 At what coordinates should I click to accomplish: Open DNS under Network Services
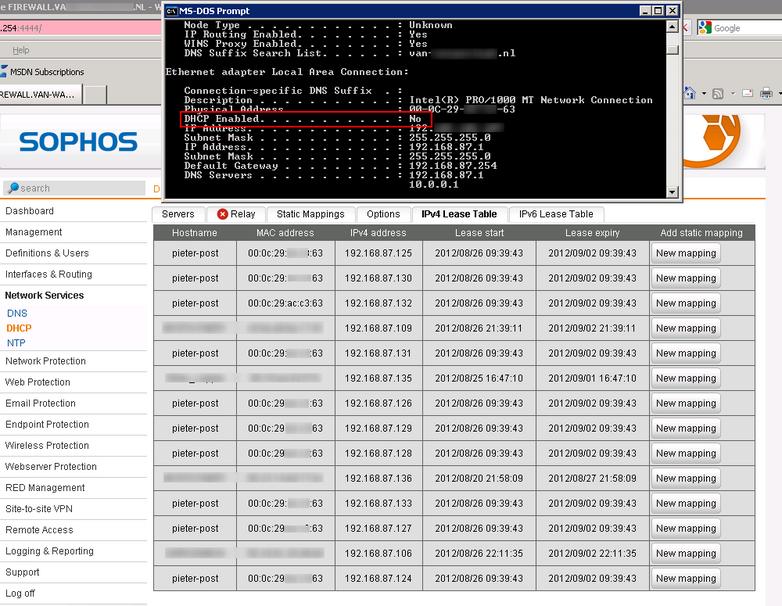coord(17,313)
